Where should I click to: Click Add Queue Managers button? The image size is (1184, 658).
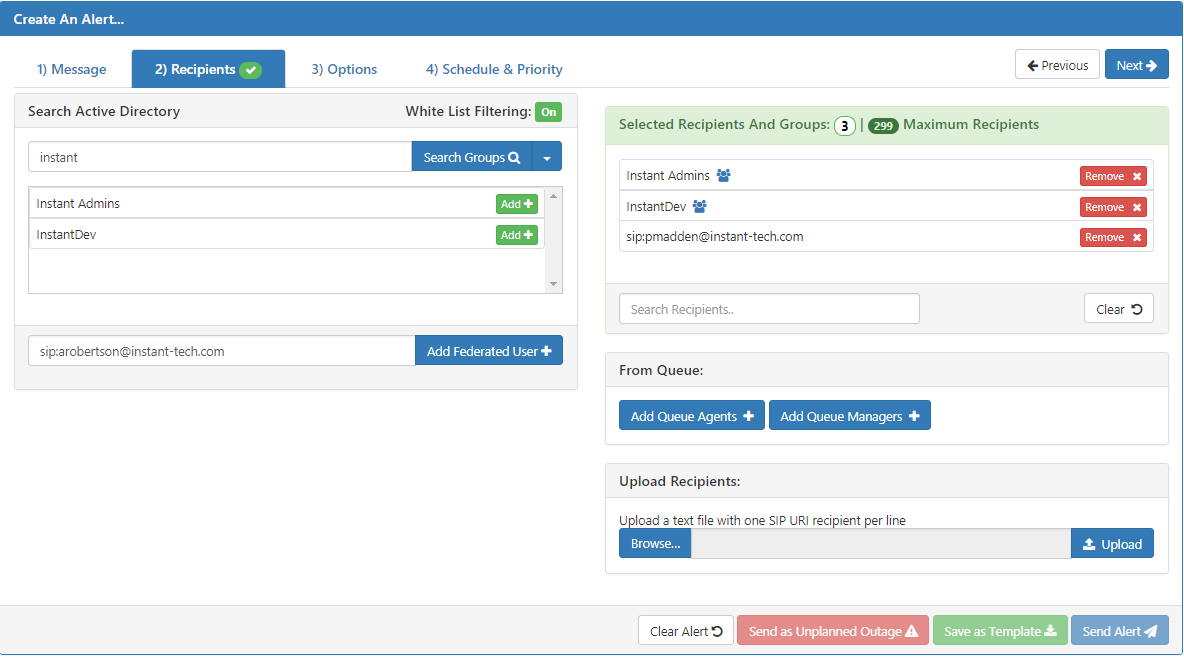tap(849, 415)
